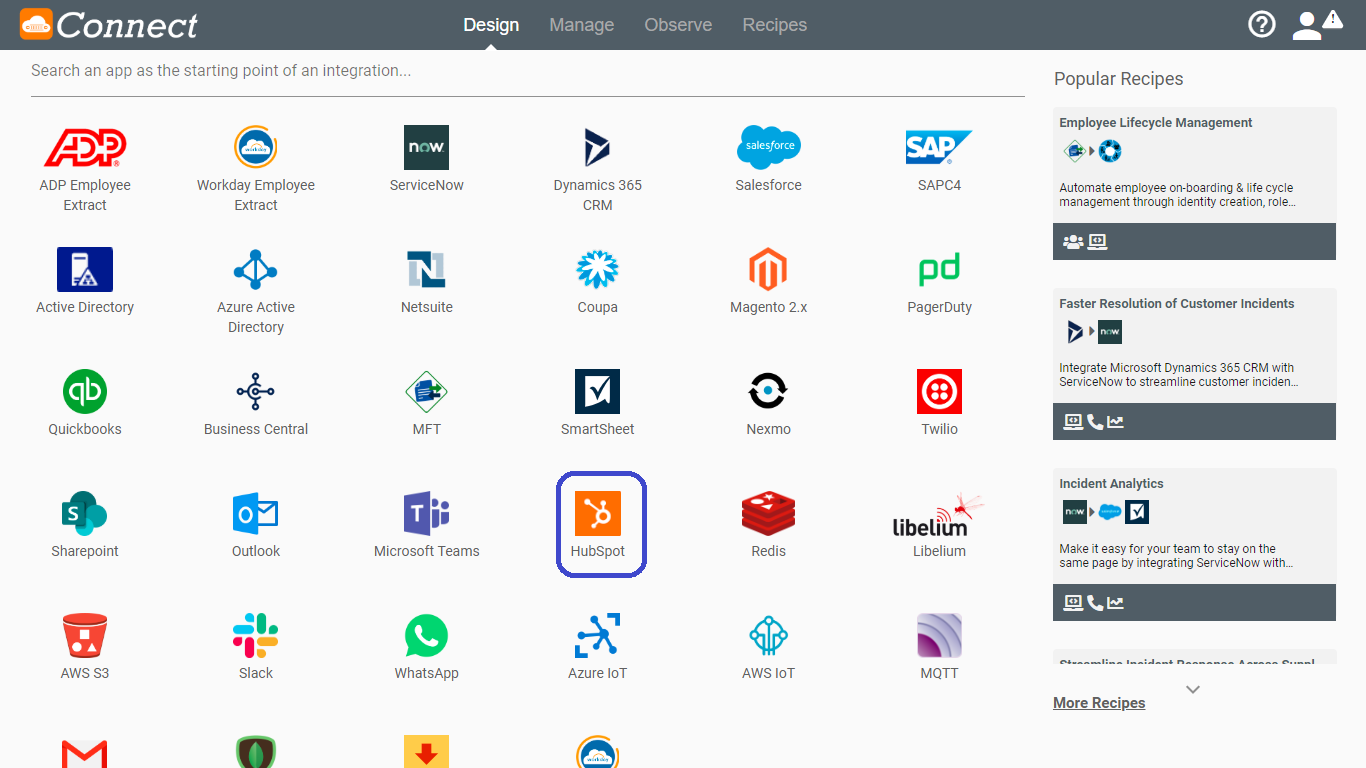Select the MQTT app icon
Image resolution: width=1366 pixels, height=768 pixels.
pyautogui.click(x=939, y=636)
